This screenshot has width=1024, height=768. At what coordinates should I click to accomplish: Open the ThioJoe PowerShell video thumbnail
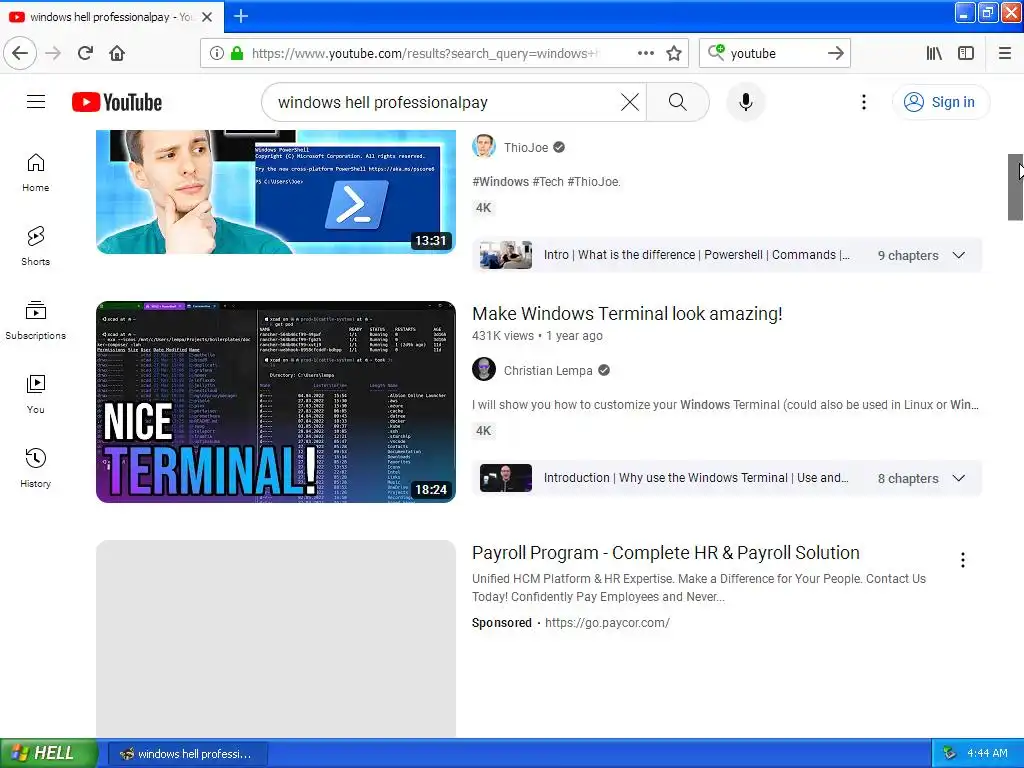click(x=276, y=191)
